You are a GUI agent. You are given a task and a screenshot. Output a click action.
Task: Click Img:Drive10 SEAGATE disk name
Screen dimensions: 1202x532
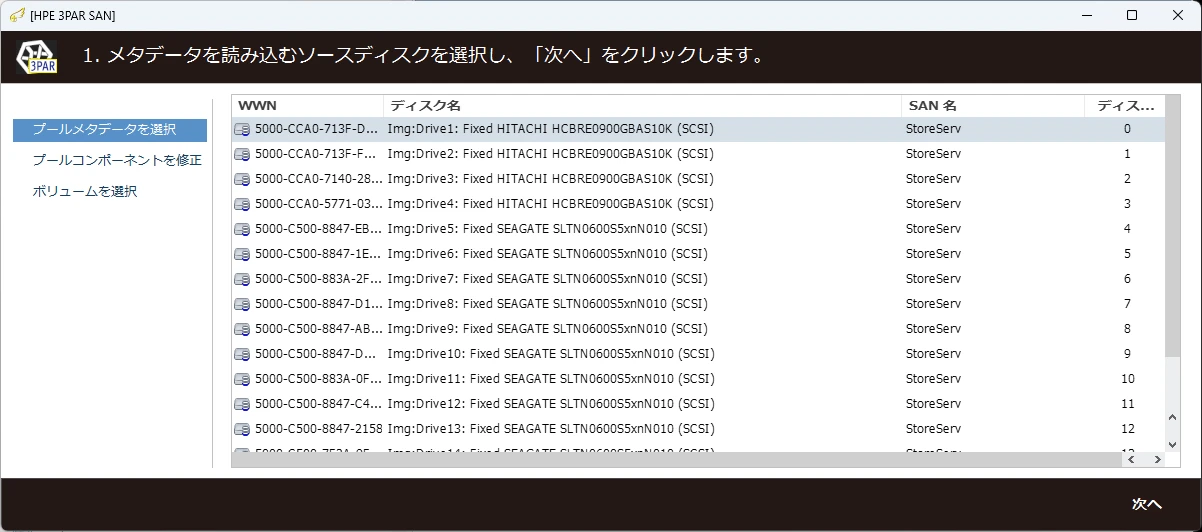click(x=551, y=354)
